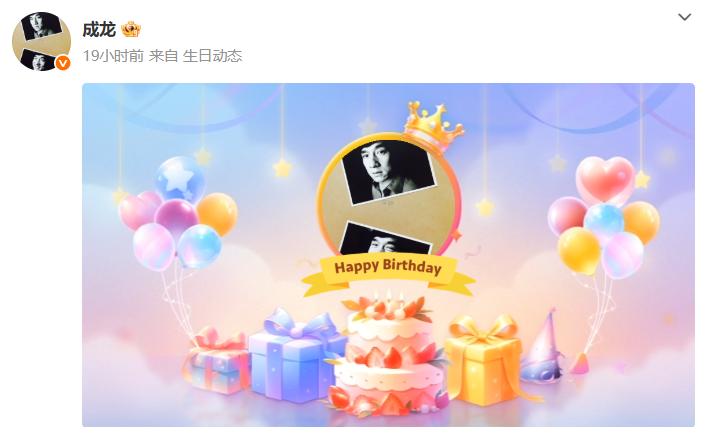710x437 pixels.
Task: Click the hanging yellow star left of portrait
Action: point(282,168)
